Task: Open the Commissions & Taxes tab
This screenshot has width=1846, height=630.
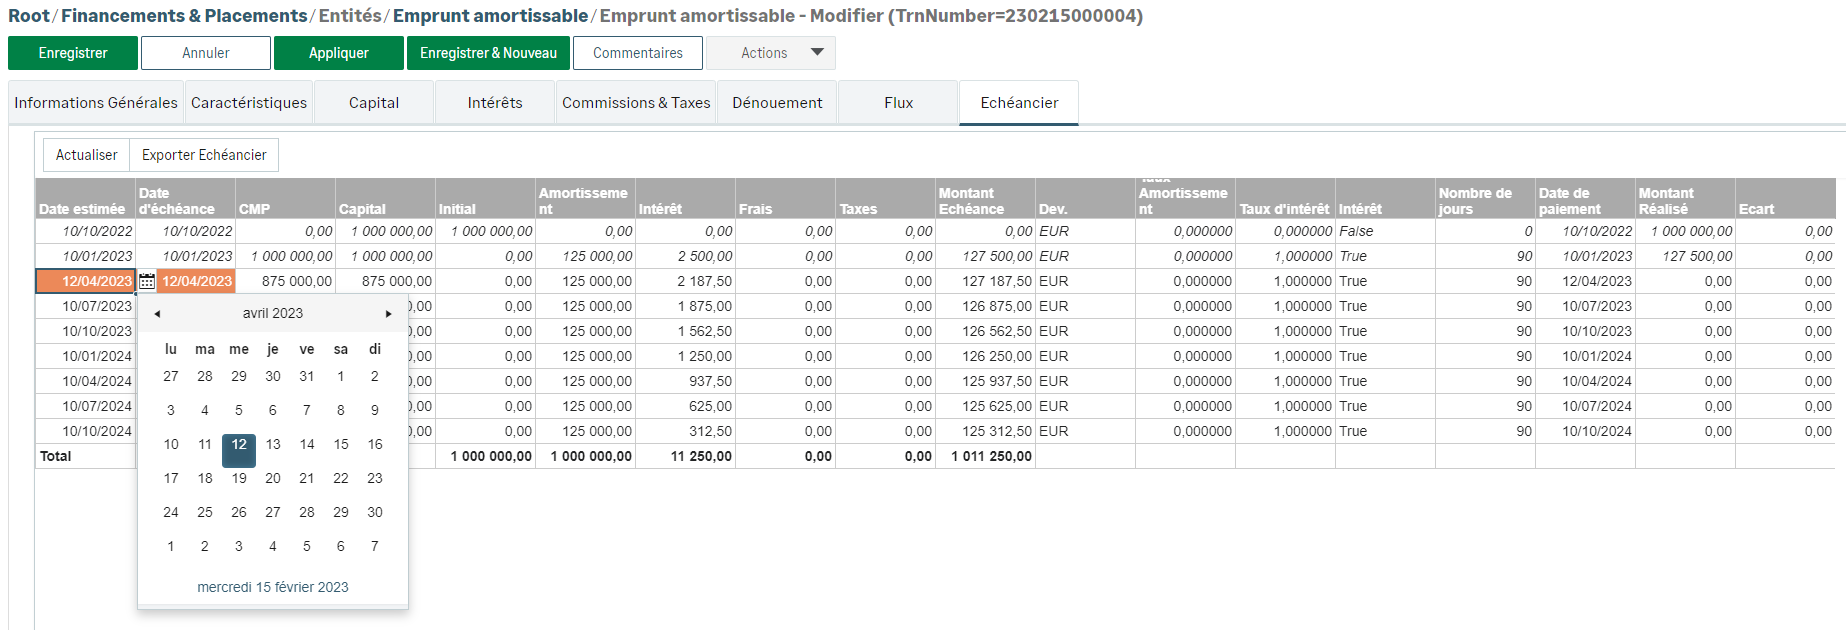Action: [x=636, y=103]
